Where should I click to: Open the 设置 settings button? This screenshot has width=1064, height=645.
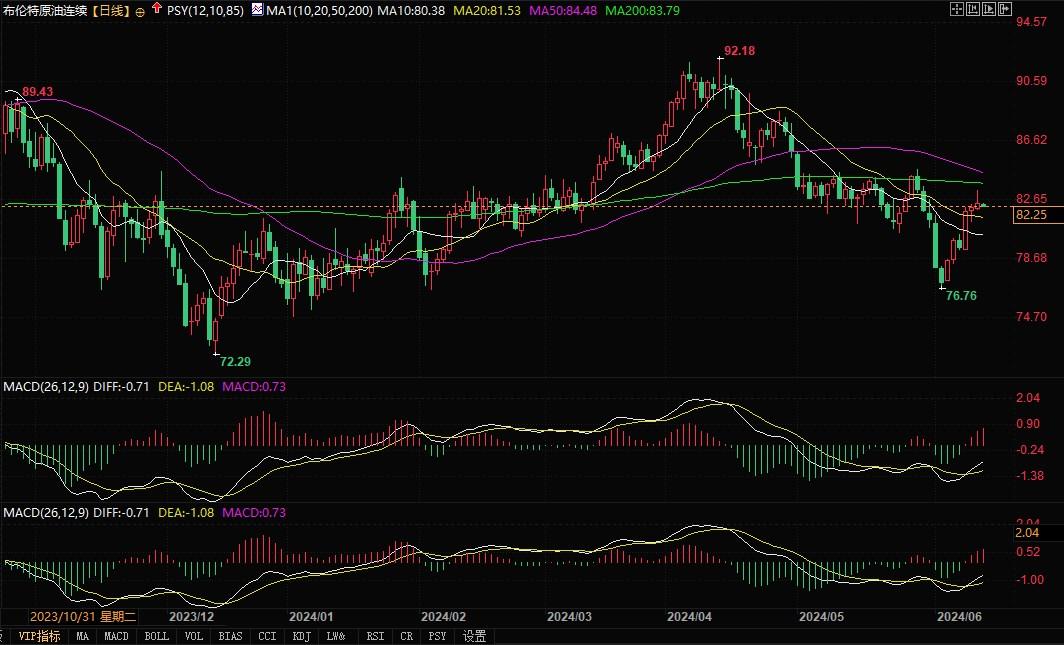pyautogui.click(x=474, y=636)
